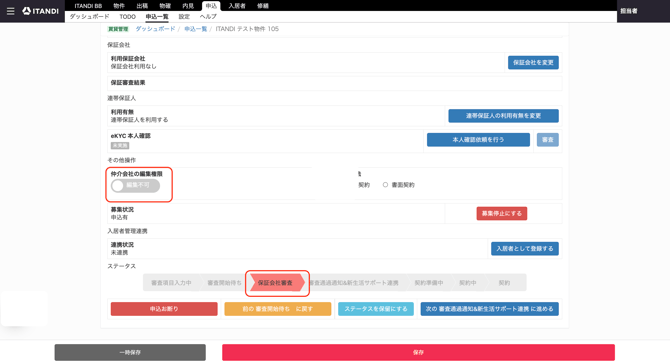Viewport: 670px width, 364px height.
Task: Go to ダッシュボード in the sub menu
Action: click(89, 17)
